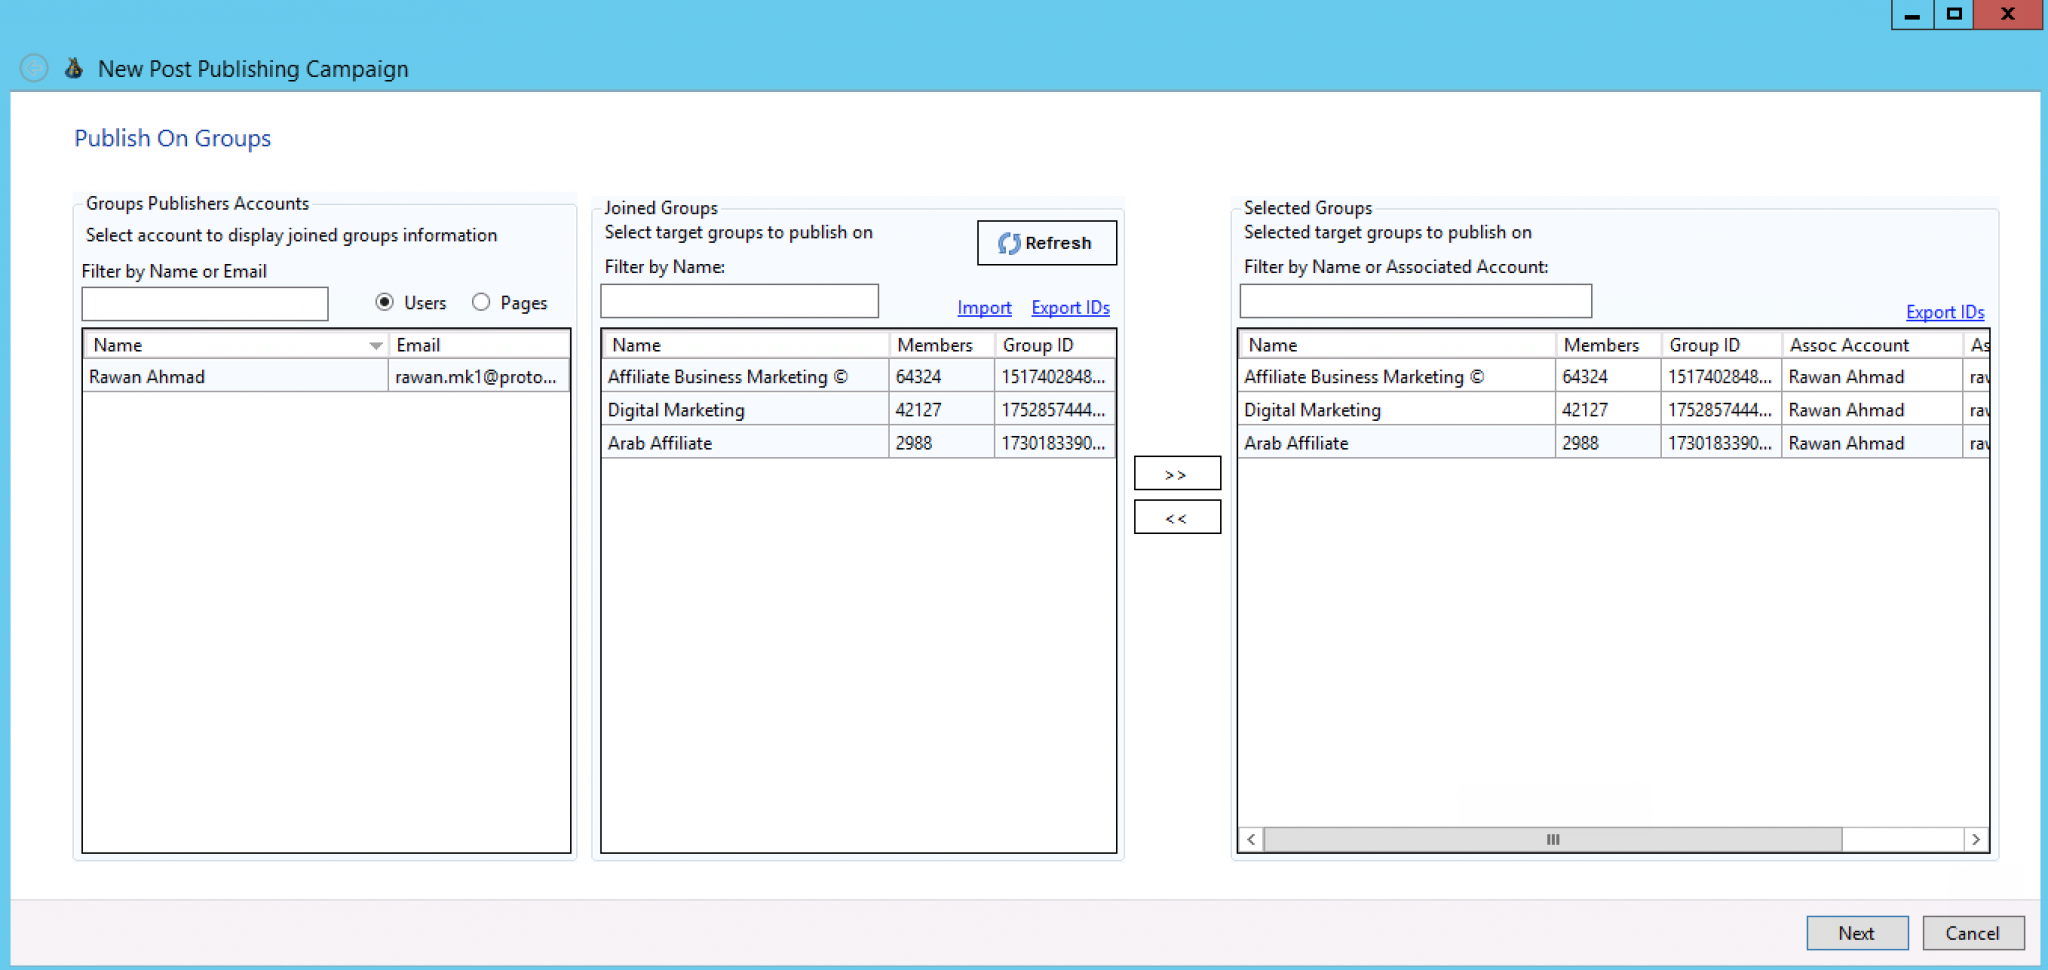Viewport: 2048px width, 970px height.
Task: Select the Pages radio button
Action: [x=481, y=302]
